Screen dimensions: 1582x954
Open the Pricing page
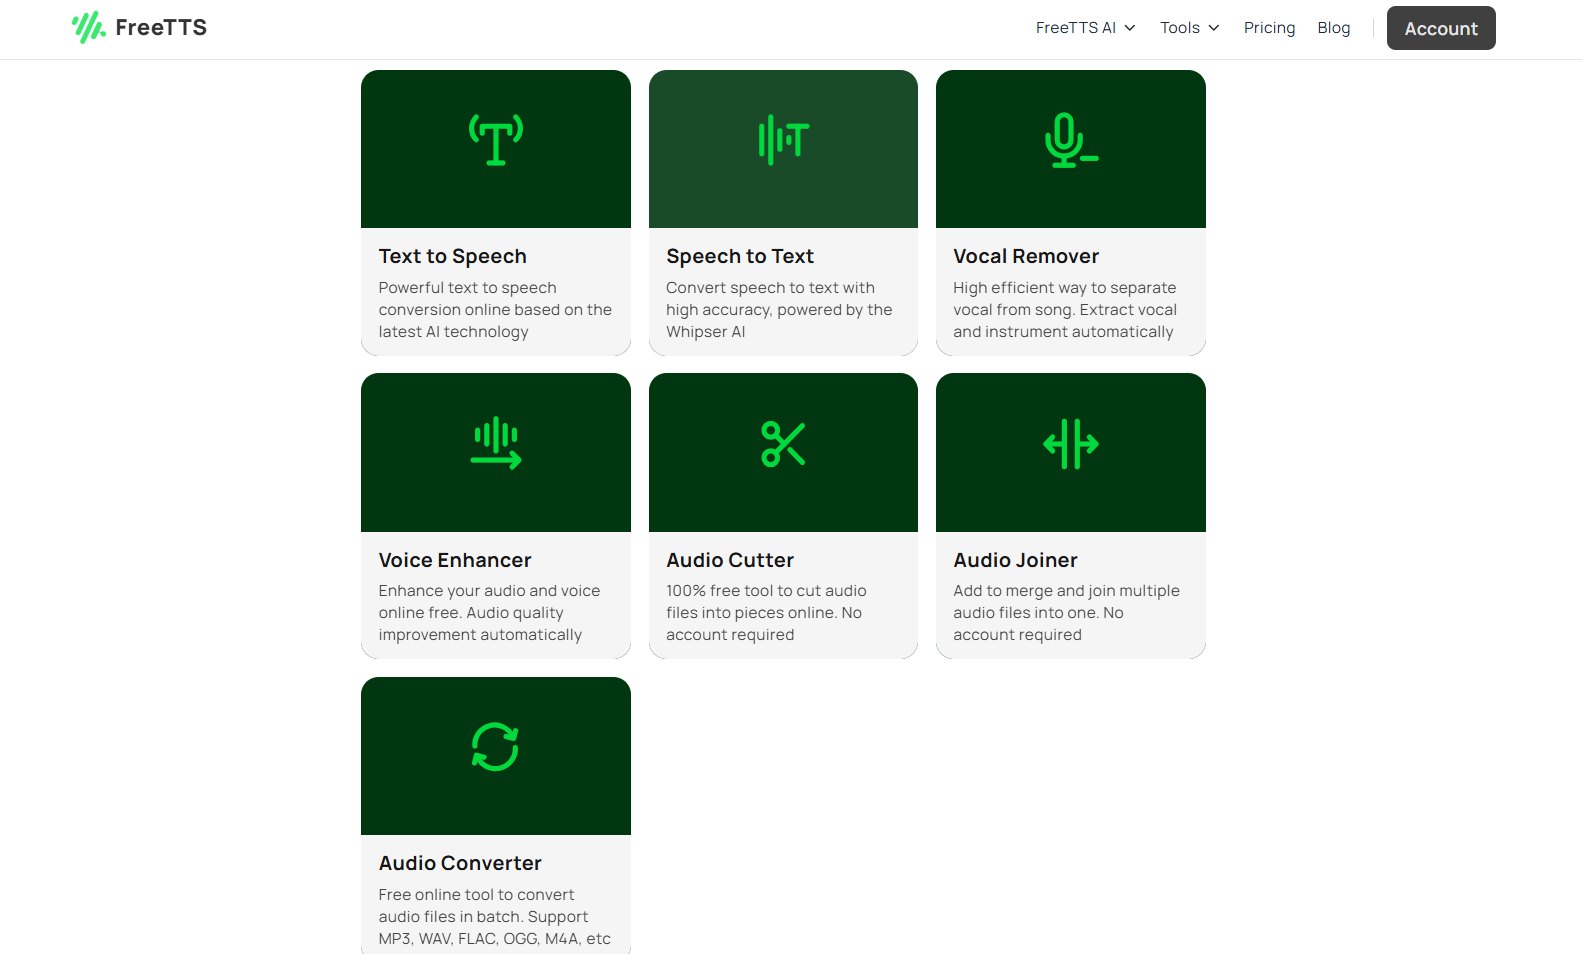coord(1269,28)
